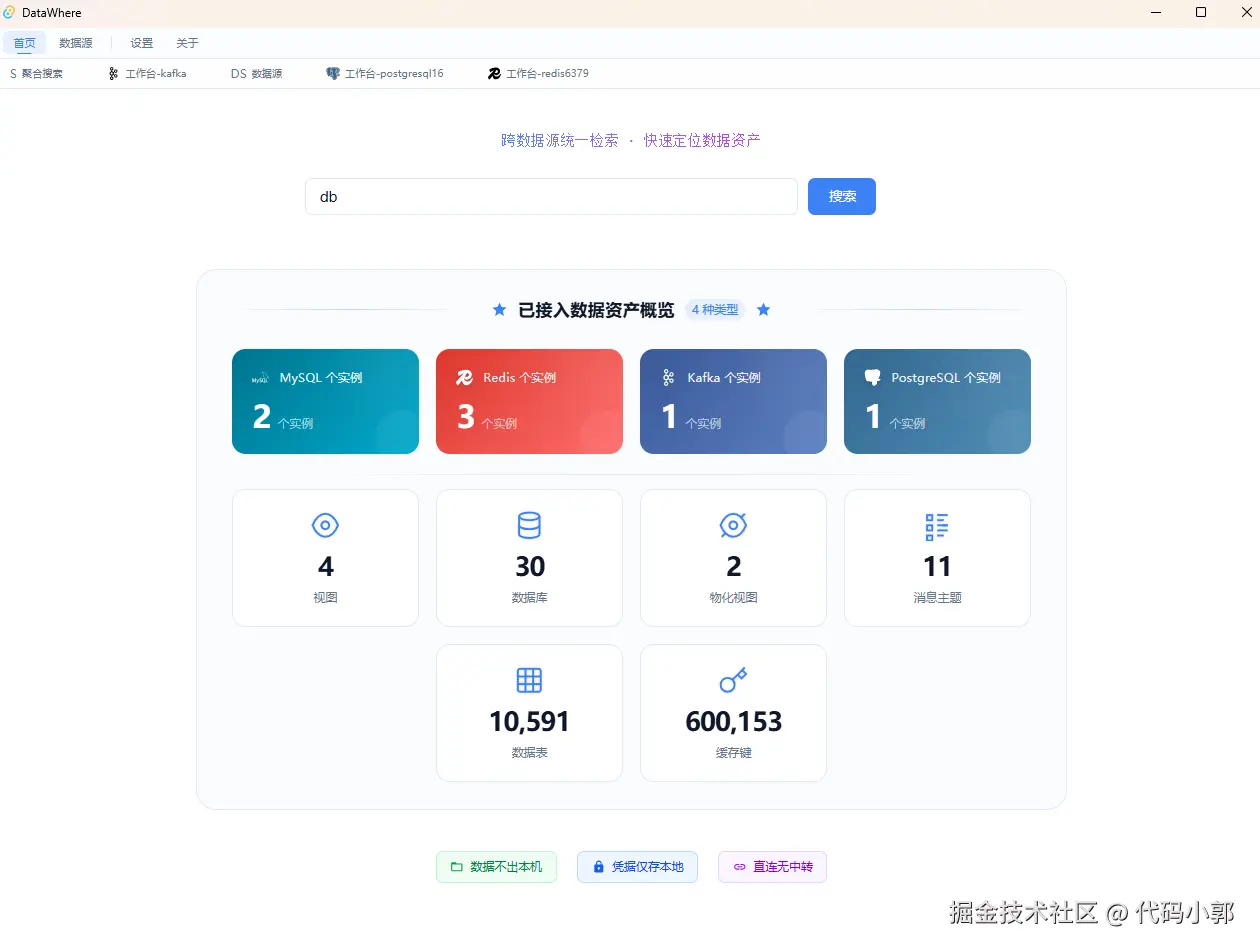Open the Kafka 个实例 card

coord(733,401)
